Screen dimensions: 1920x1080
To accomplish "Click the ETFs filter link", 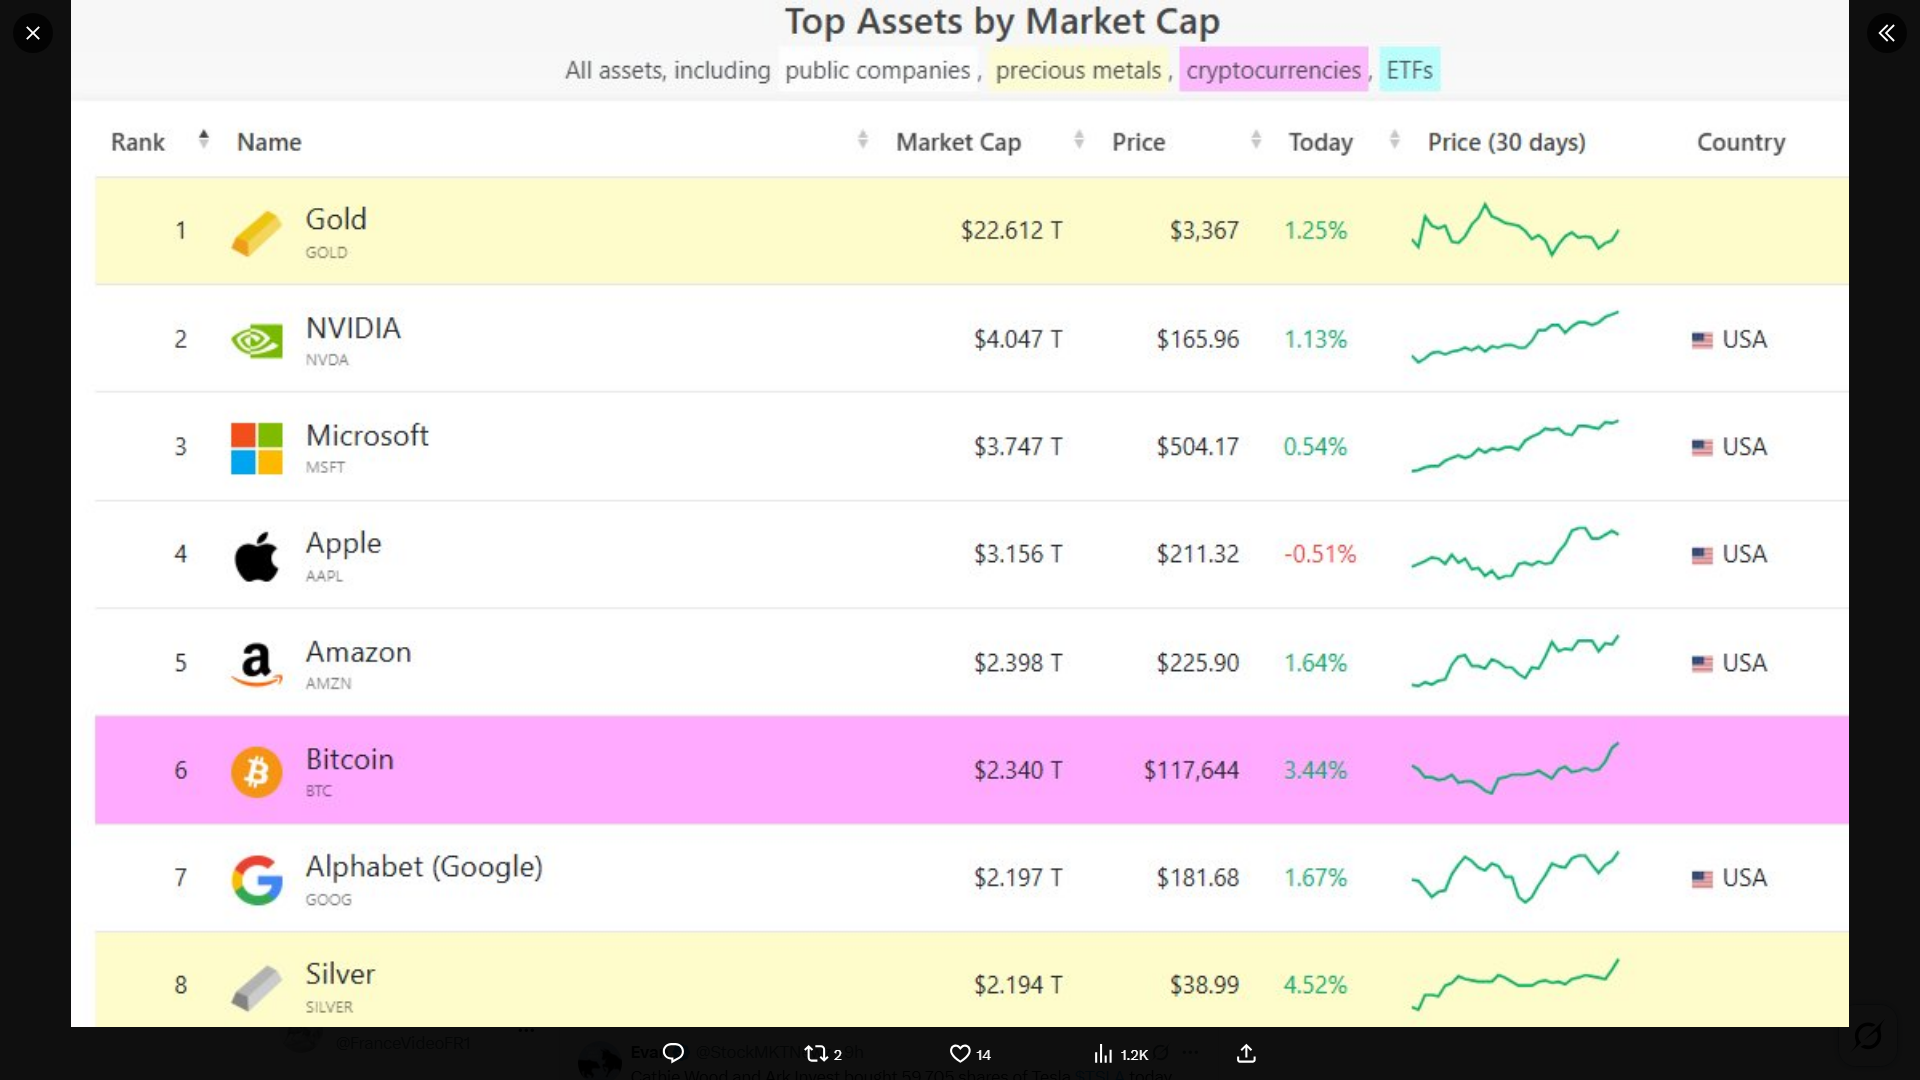I will [x=1409, y=70].
